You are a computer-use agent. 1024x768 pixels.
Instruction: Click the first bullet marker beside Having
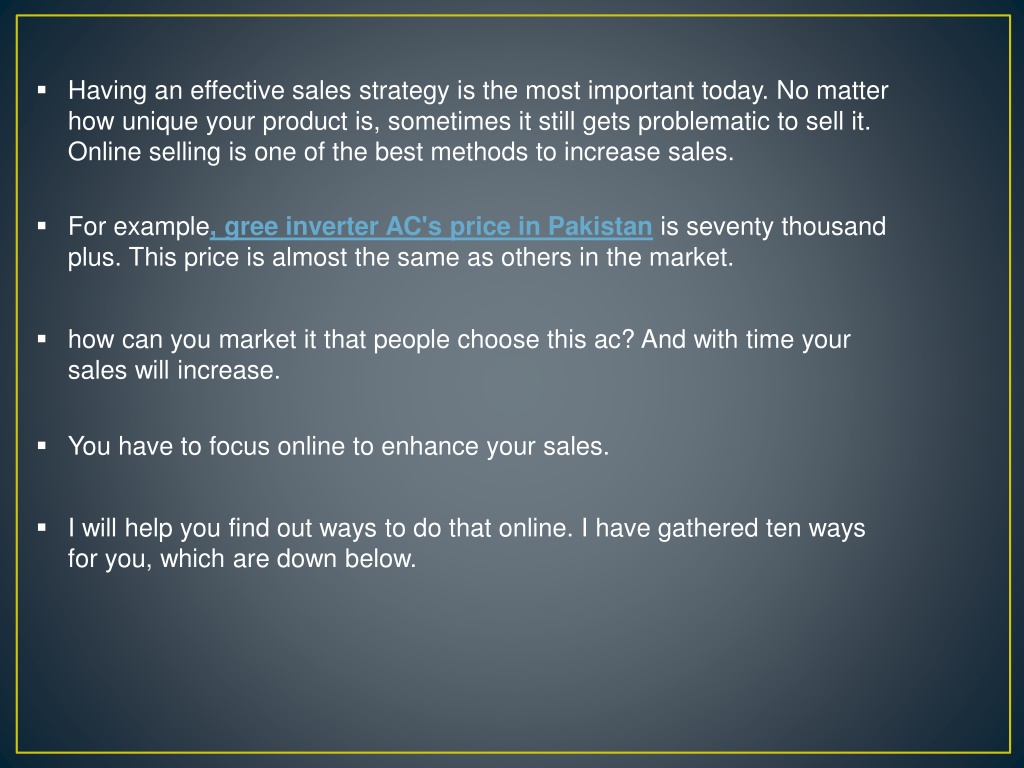pyautogui.click(x=42, y=89)
